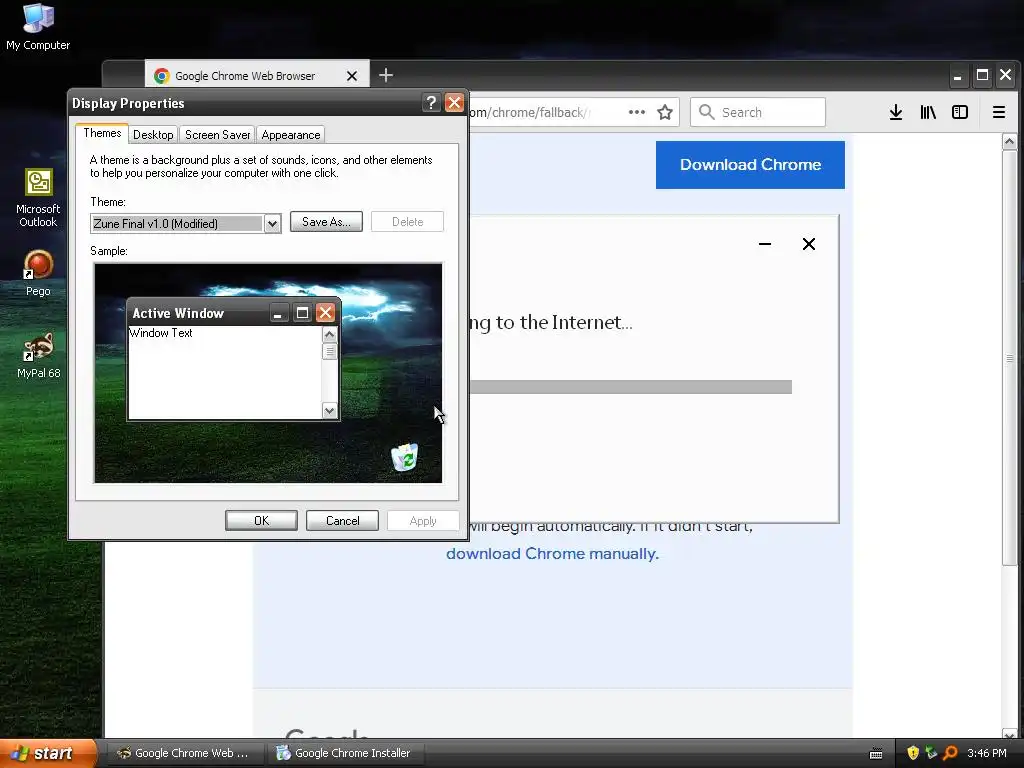
Task: Switch to the Appearance tab
Action: 291,135
